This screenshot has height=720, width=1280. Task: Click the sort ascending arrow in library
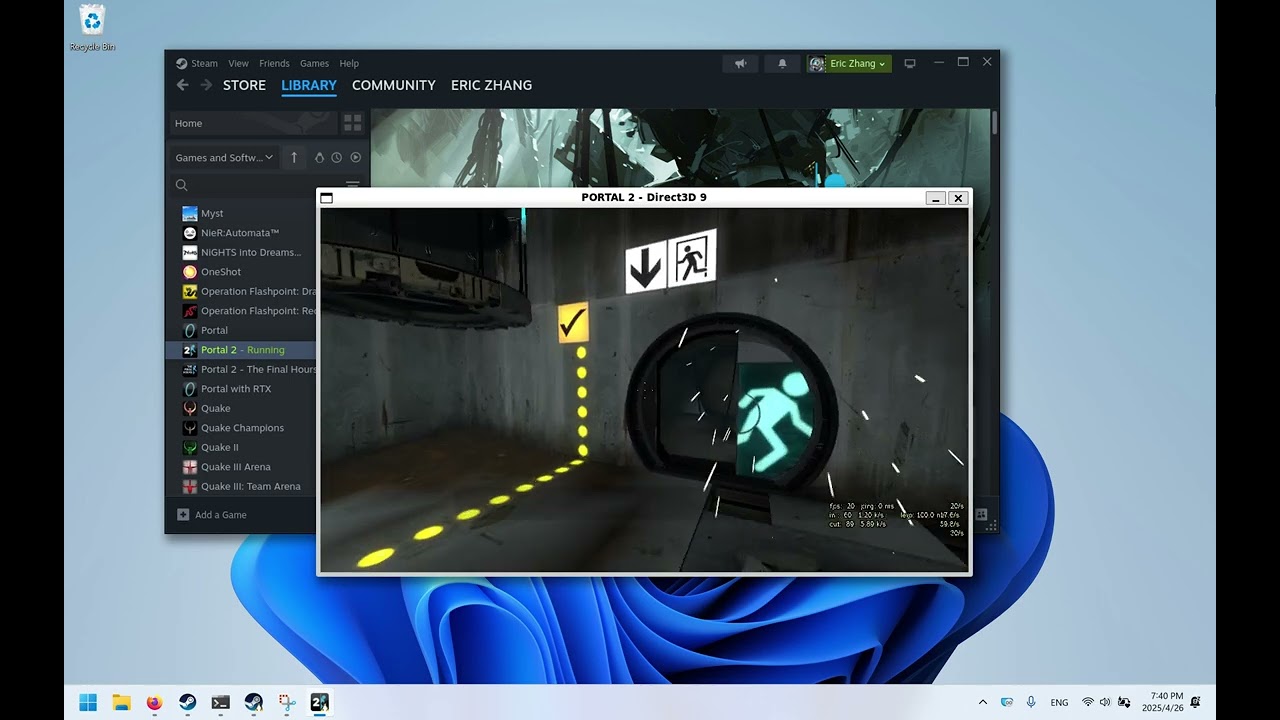(x=294, y=157)
